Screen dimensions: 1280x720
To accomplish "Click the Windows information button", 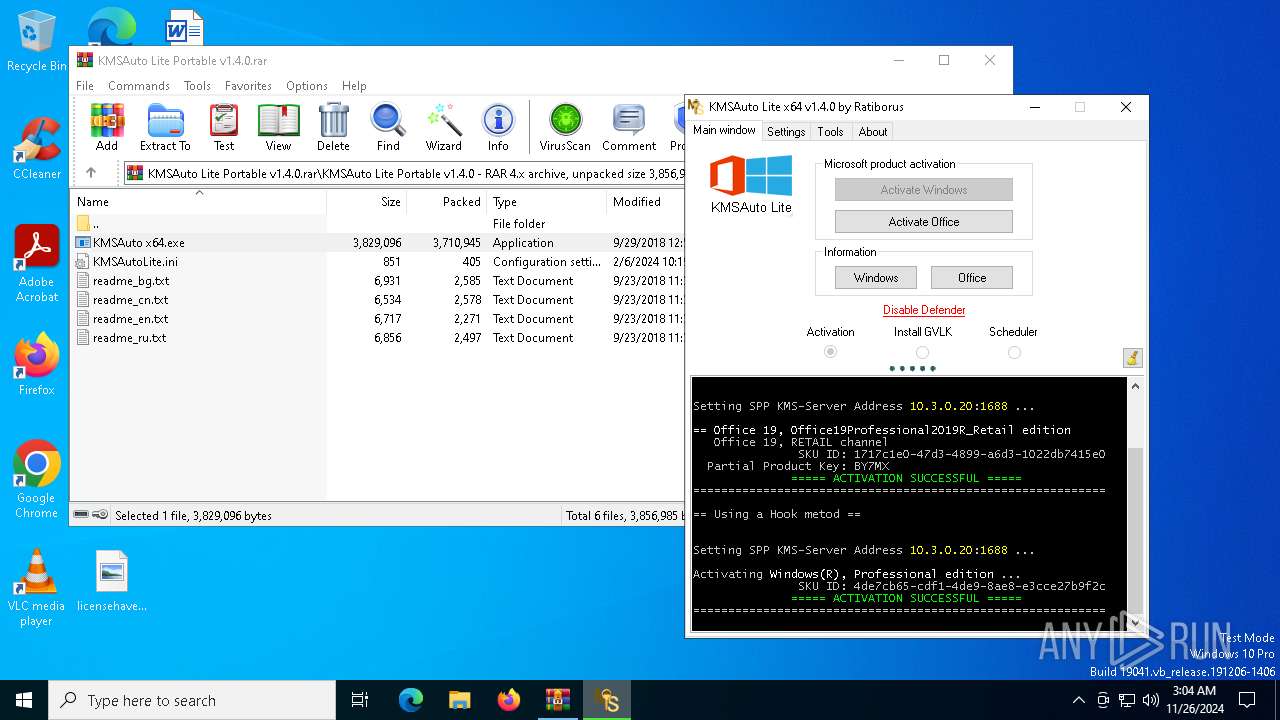I will click(876, 278).
